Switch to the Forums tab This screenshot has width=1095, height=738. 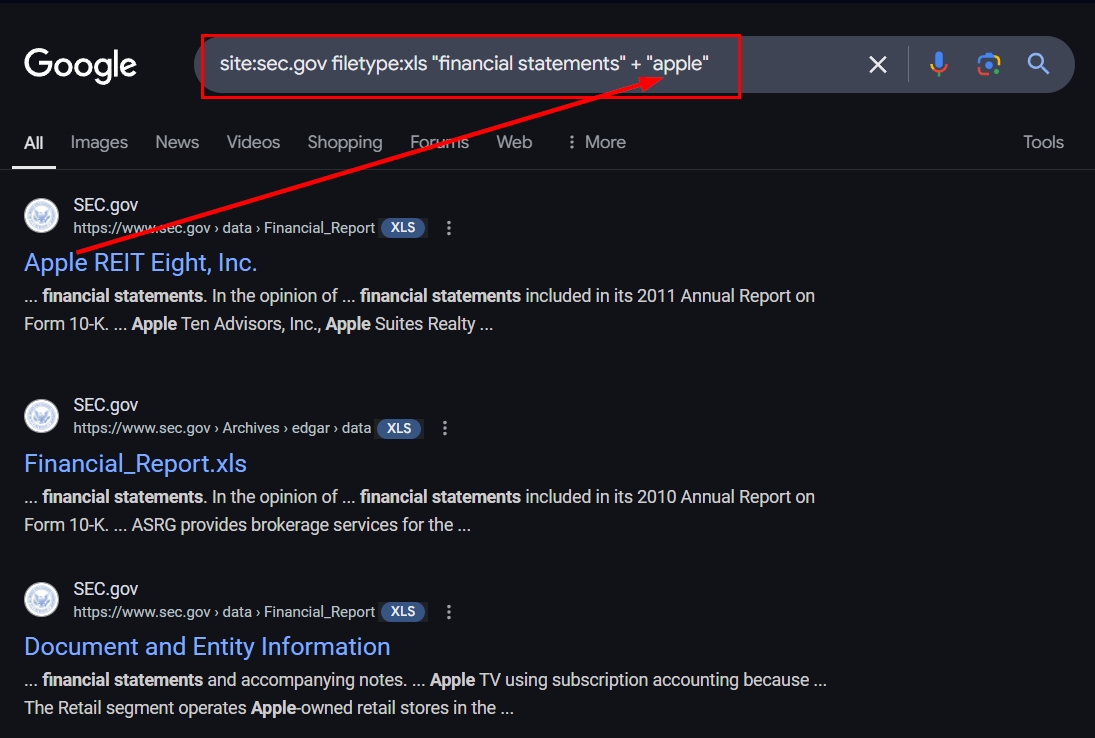point(439,142)
